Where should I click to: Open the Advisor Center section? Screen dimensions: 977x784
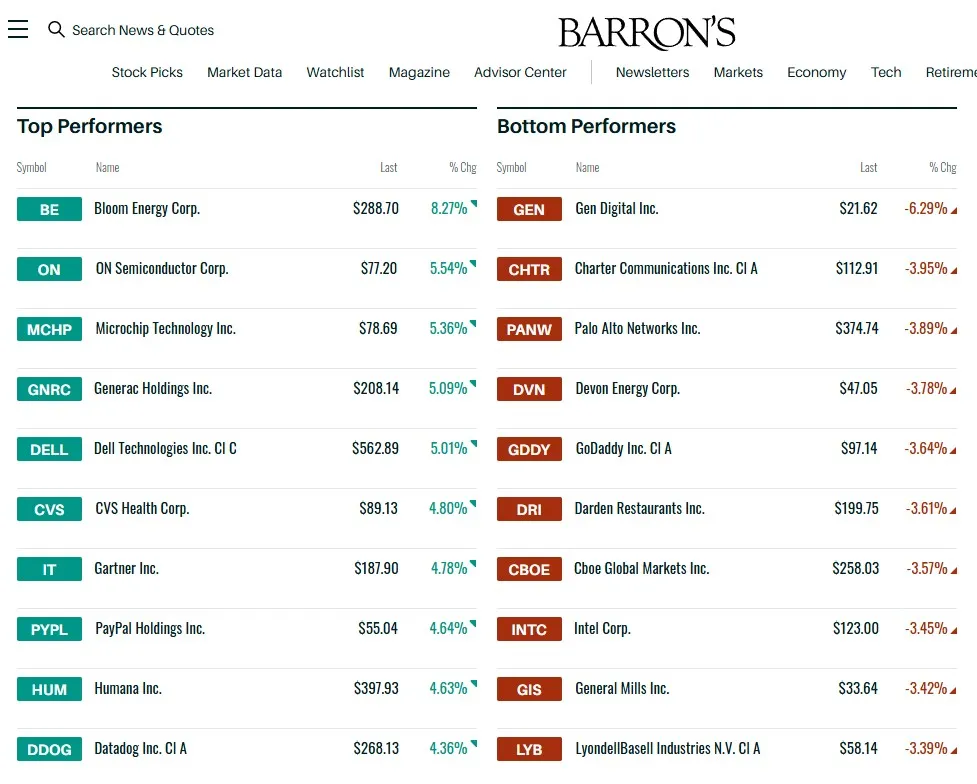520,72
